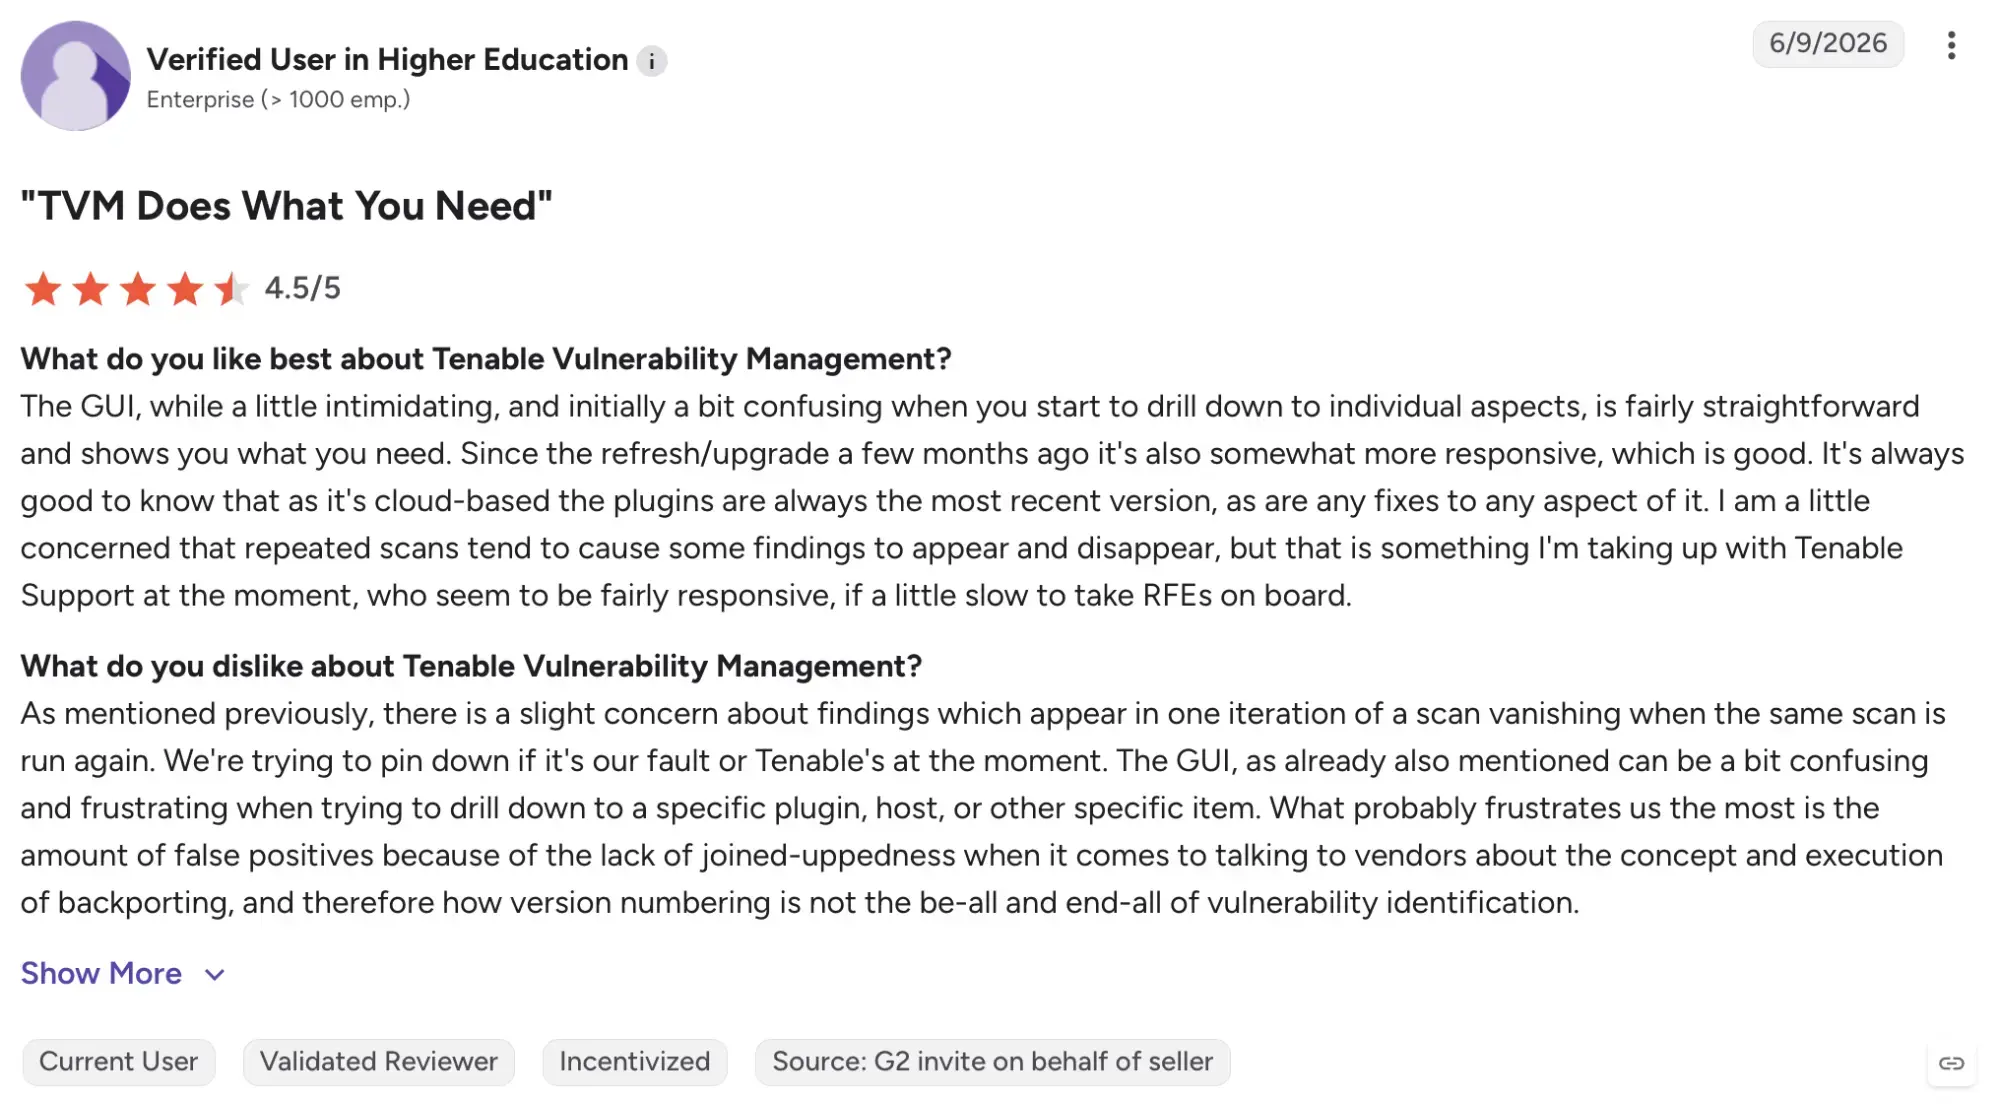1999x1117 pixels.
Task: Click the Verified User in Higher Education name
Action: [387, 60]
